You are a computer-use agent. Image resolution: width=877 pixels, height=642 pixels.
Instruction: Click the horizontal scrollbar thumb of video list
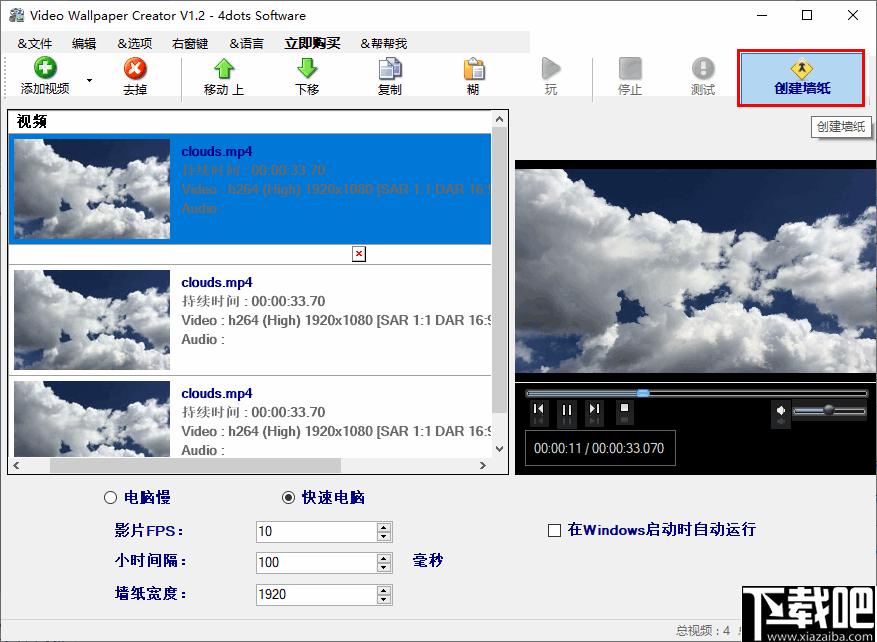coord(195,465)
